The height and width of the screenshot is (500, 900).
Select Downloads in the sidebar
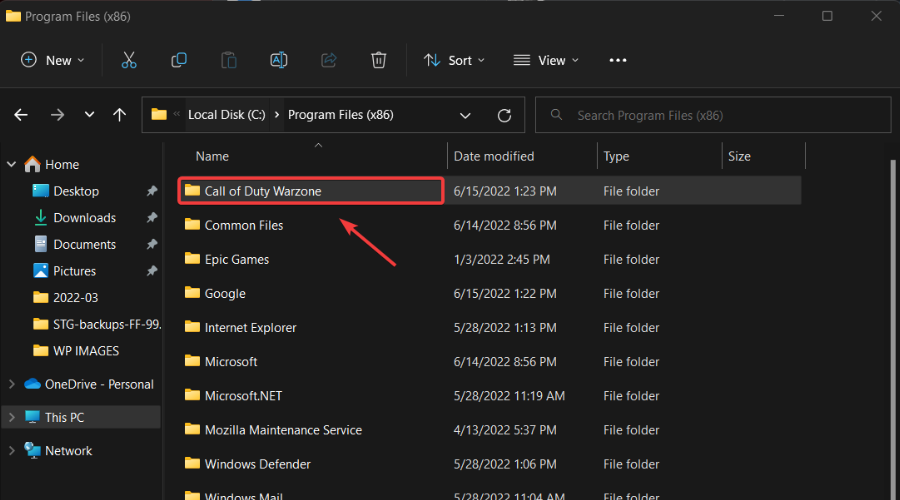pos(84,218)
